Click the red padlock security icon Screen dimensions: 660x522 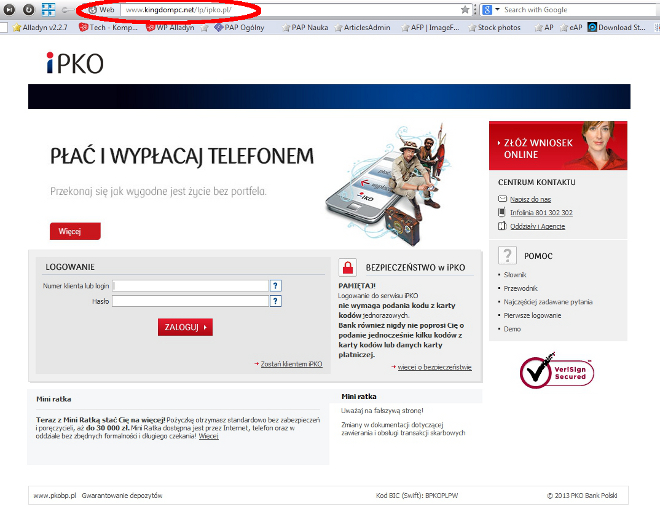pos(348,267)
